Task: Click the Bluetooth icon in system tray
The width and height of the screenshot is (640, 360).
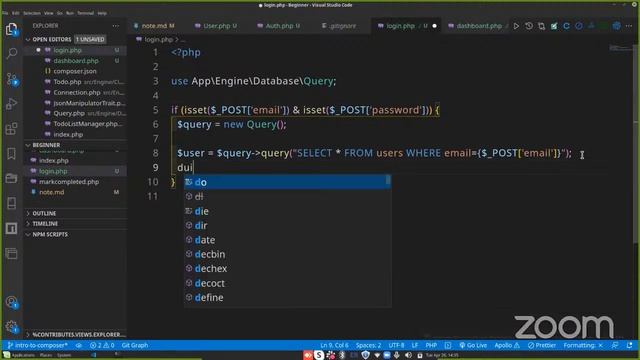Action: (342, 356)
